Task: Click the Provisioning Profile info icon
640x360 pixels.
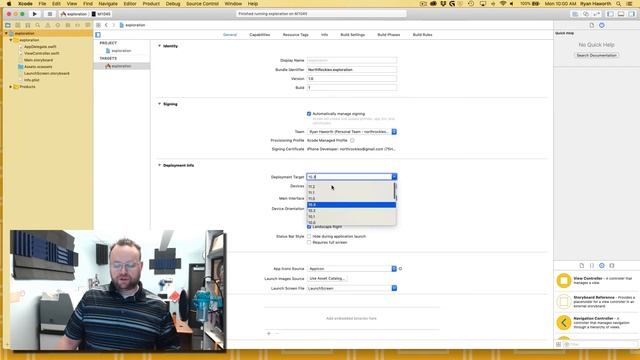Action: (352, 140)
